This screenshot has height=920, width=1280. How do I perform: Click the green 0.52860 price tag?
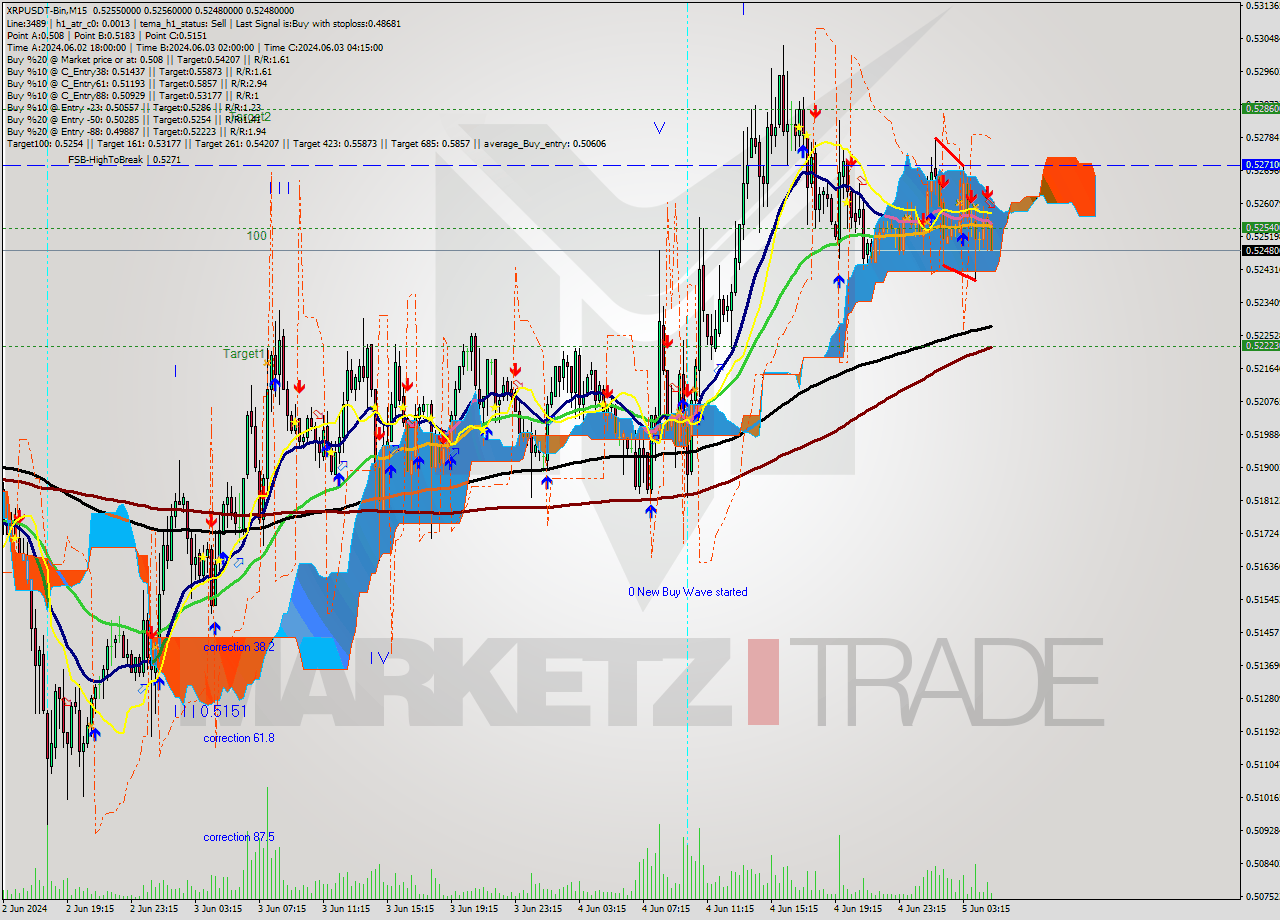(x=1260, y=108)
